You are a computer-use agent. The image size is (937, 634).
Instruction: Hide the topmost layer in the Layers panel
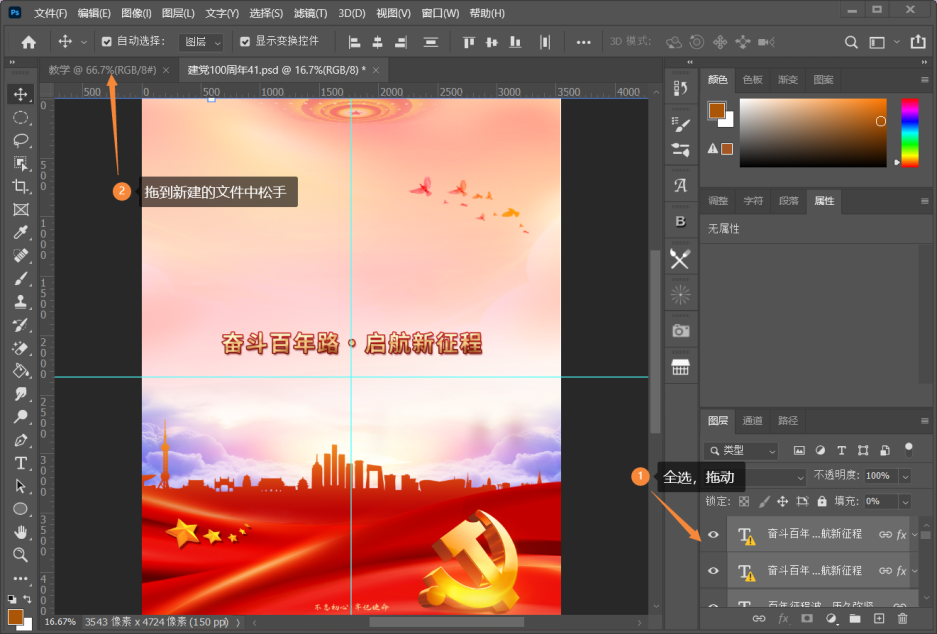(x=714, y=534)
